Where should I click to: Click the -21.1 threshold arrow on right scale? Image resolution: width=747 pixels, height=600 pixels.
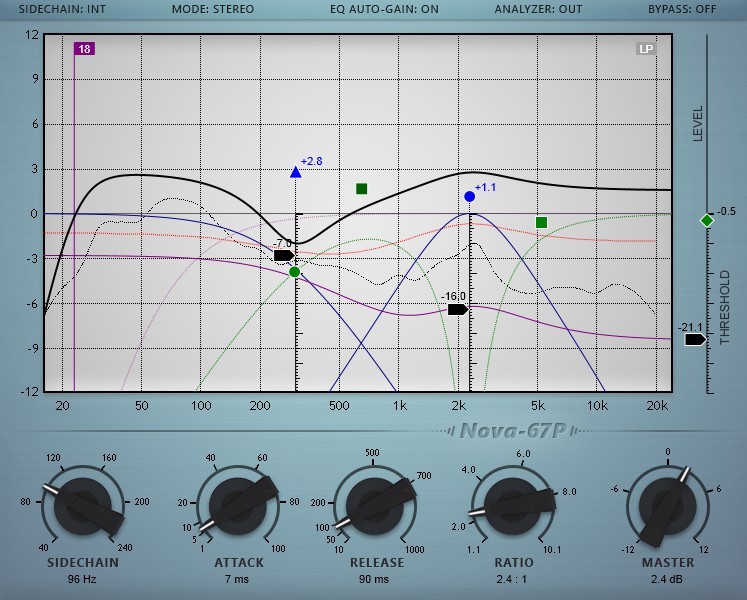[x=695, y=340]
